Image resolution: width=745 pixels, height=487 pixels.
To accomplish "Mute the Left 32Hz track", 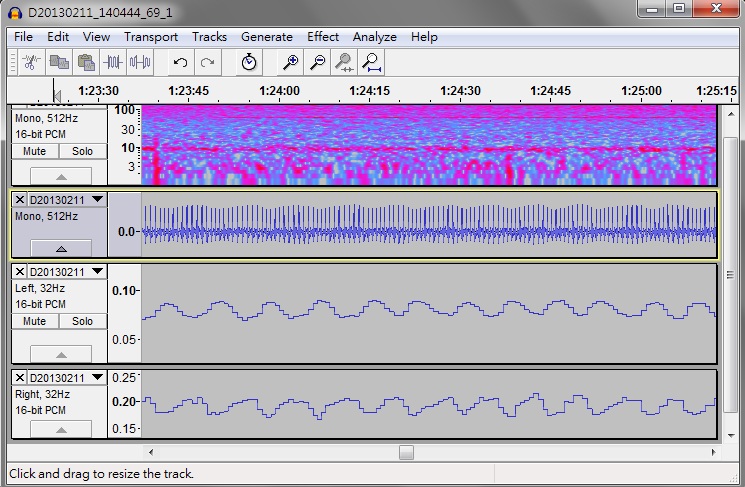I will [x=35, y=321].
